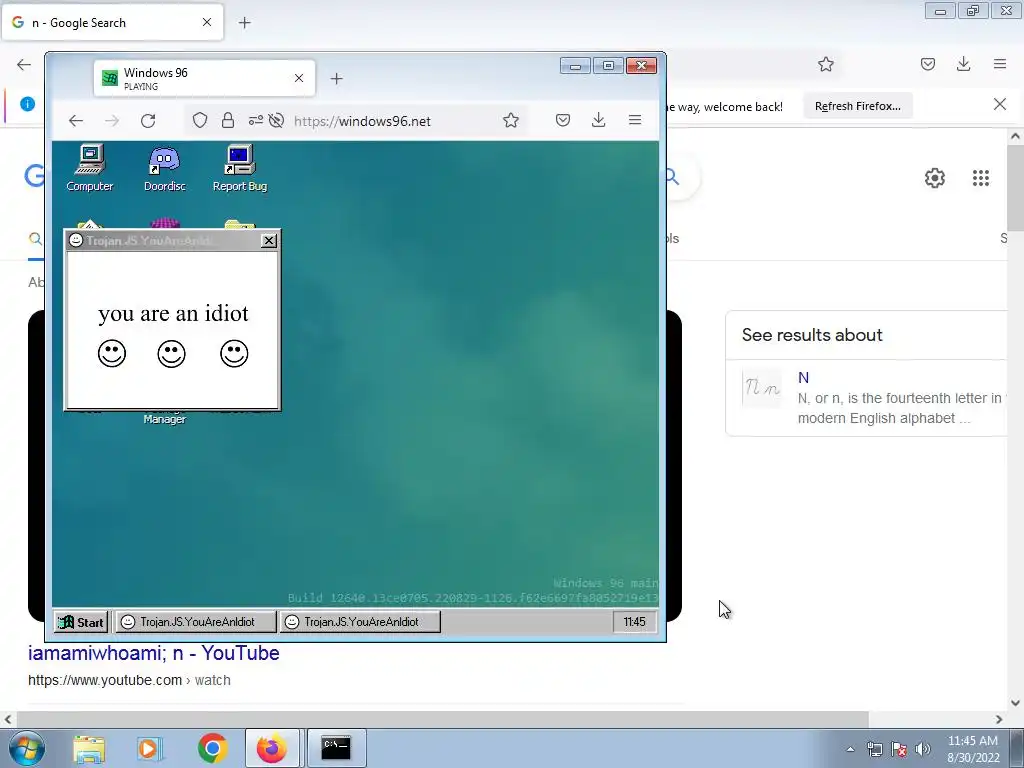Open hamburger menu in front Firefox window
This screenshot has height=768, width=1024.
635,120
